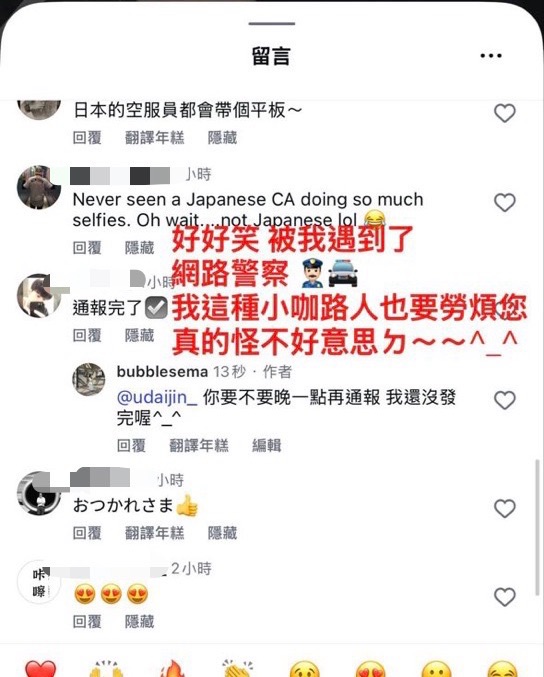Screen dimensions: 544x677
Task: Edit the bubblesema author reply
Action: tap(266, 446)
